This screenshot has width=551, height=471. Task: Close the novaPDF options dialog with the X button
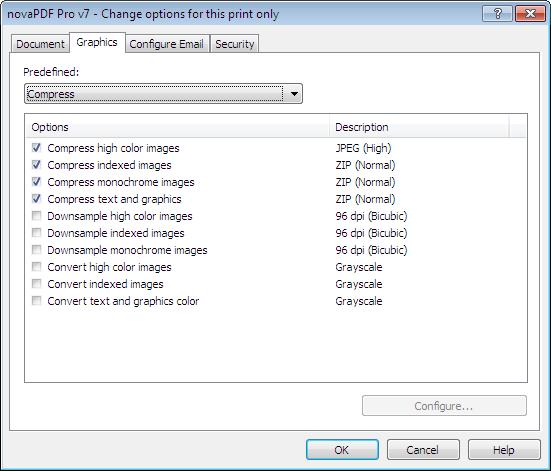(530, 14)
